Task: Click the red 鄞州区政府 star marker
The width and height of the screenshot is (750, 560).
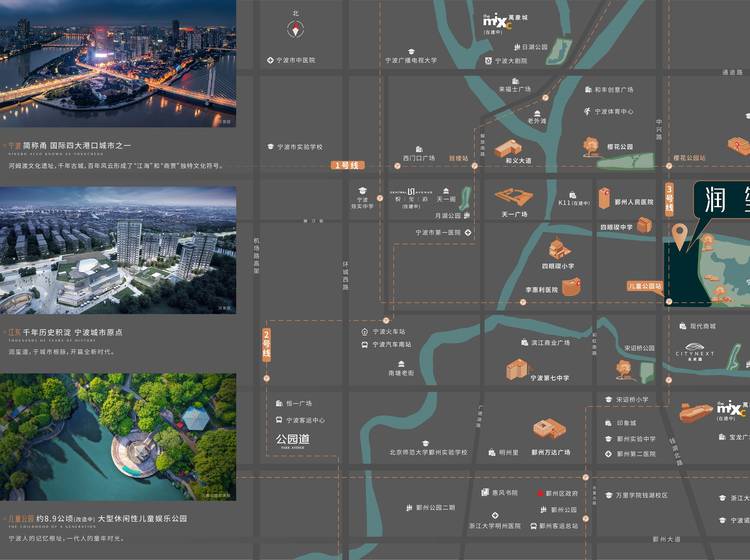Action: click(538, 493)
